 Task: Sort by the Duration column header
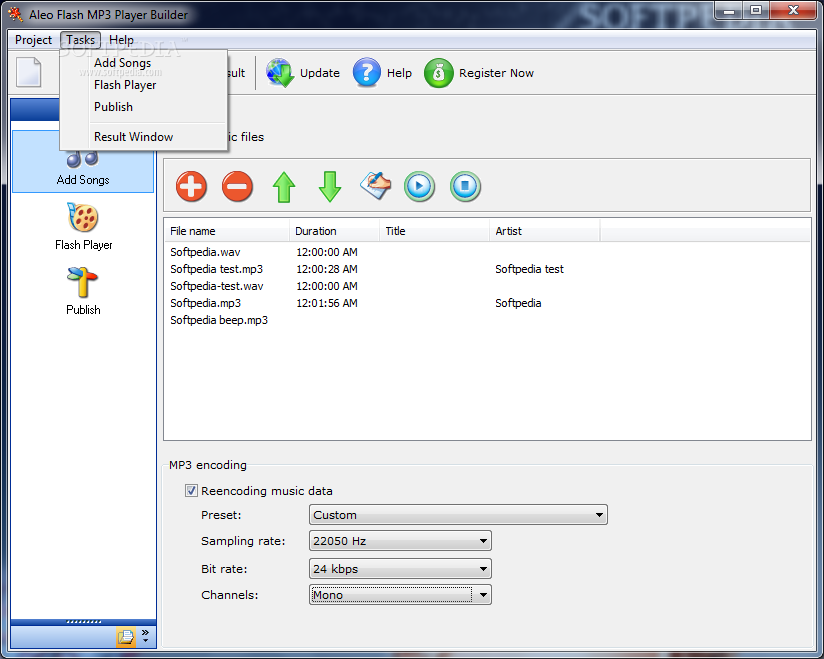(x=334, y=231)
